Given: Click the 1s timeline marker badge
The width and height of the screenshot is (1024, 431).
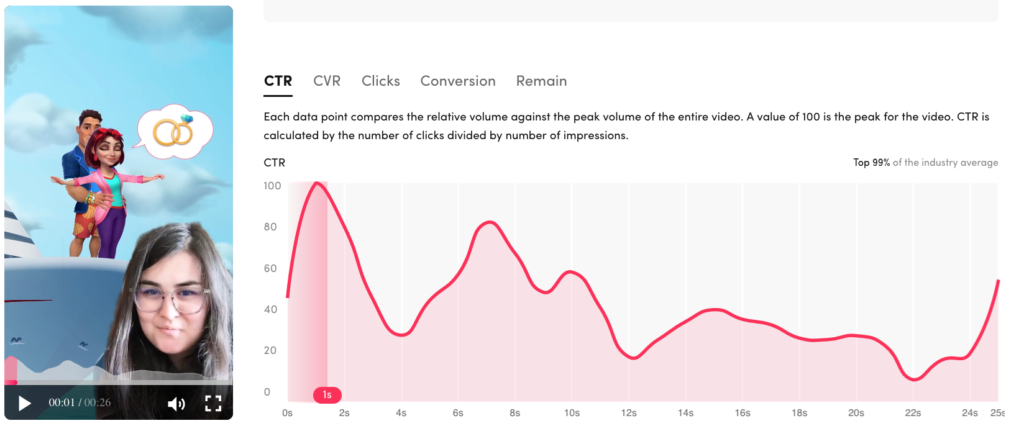Looking at the screenshot, I should [327, 394].
